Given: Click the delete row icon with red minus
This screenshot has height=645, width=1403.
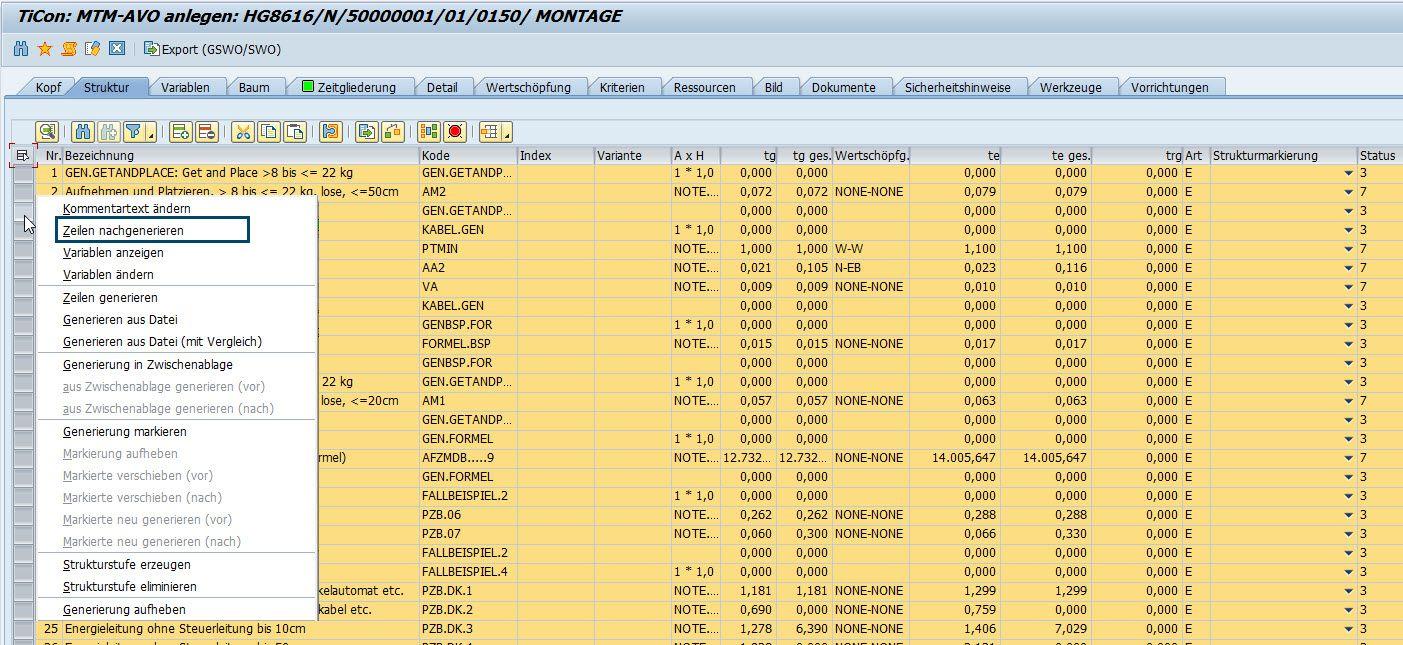Looking at the screenshot, I should click(206, 132).
